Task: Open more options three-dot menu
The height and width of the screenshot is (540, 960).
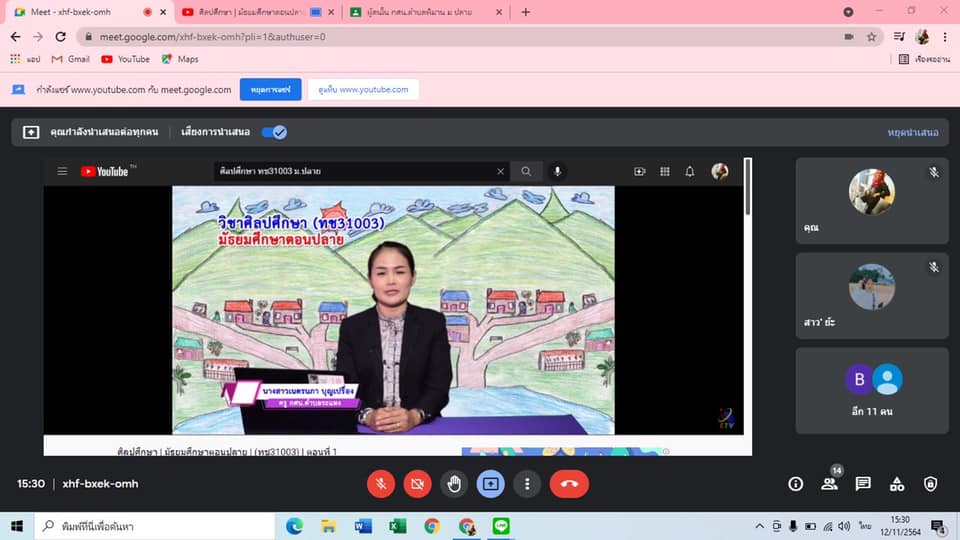Action: pyautogui.click(x=527, y=484)
